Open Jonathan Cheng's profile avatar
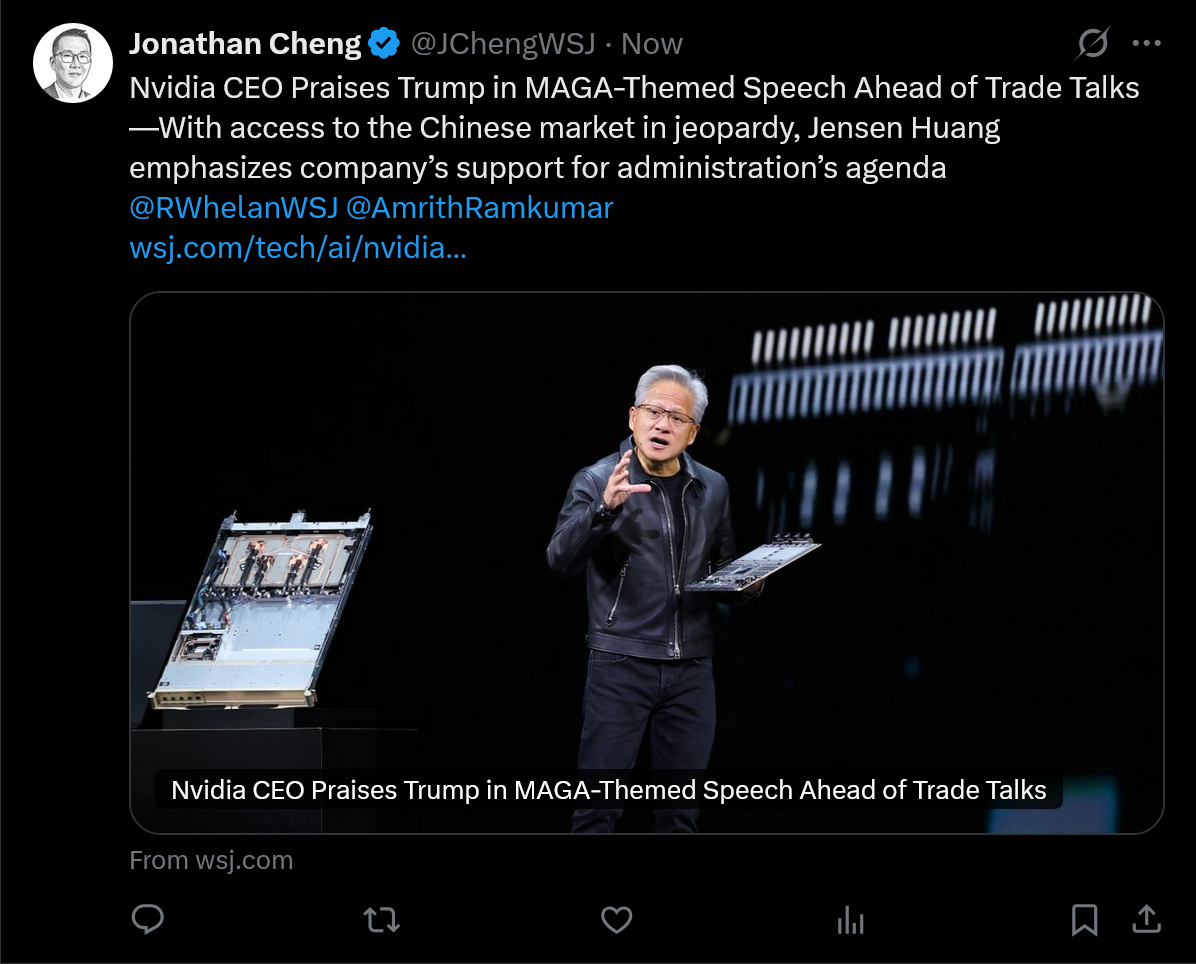 [x=72, y=63]
